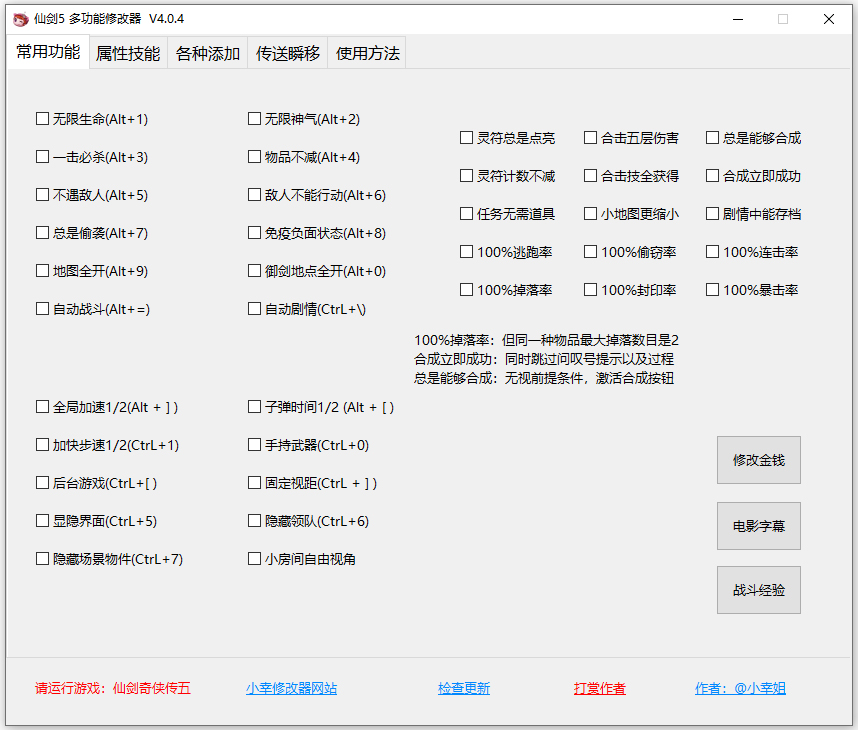Click the 请运行游戏: 仙剑奇侠传五 status text

113,688
